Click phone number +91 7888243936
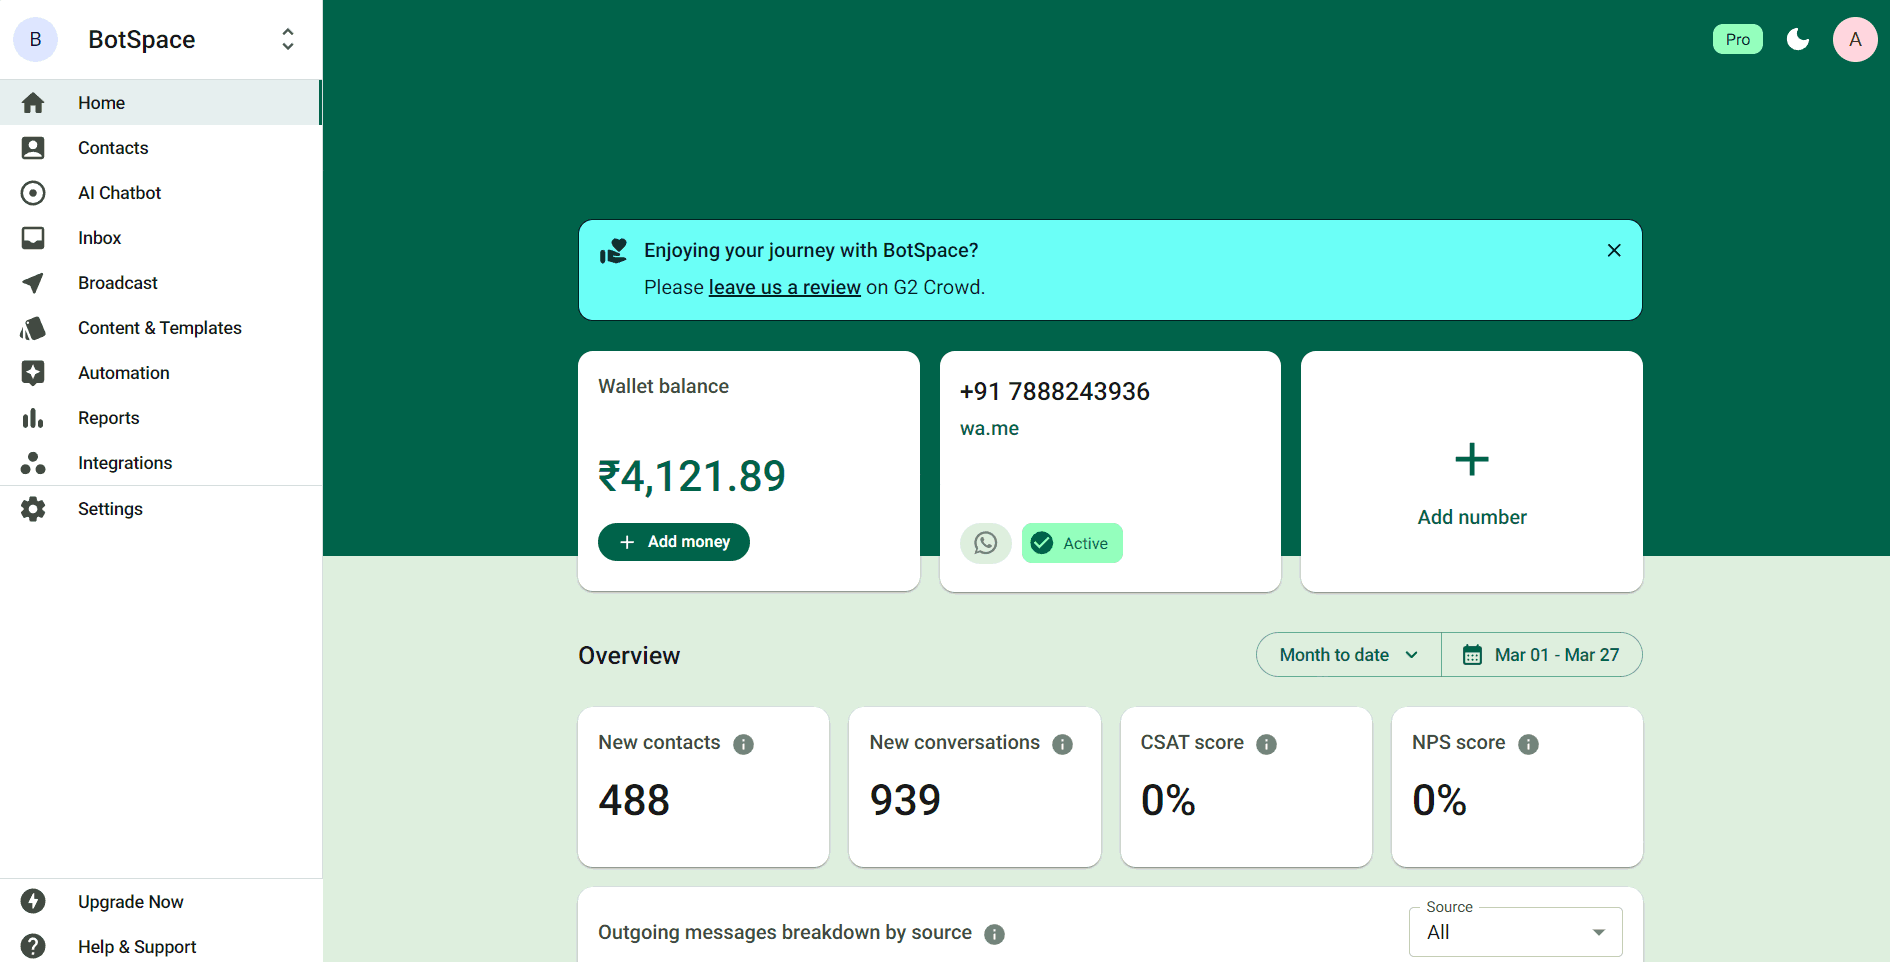Image resolution: width=1890 pixels, height=962 pixels. tap(1054, 392)
